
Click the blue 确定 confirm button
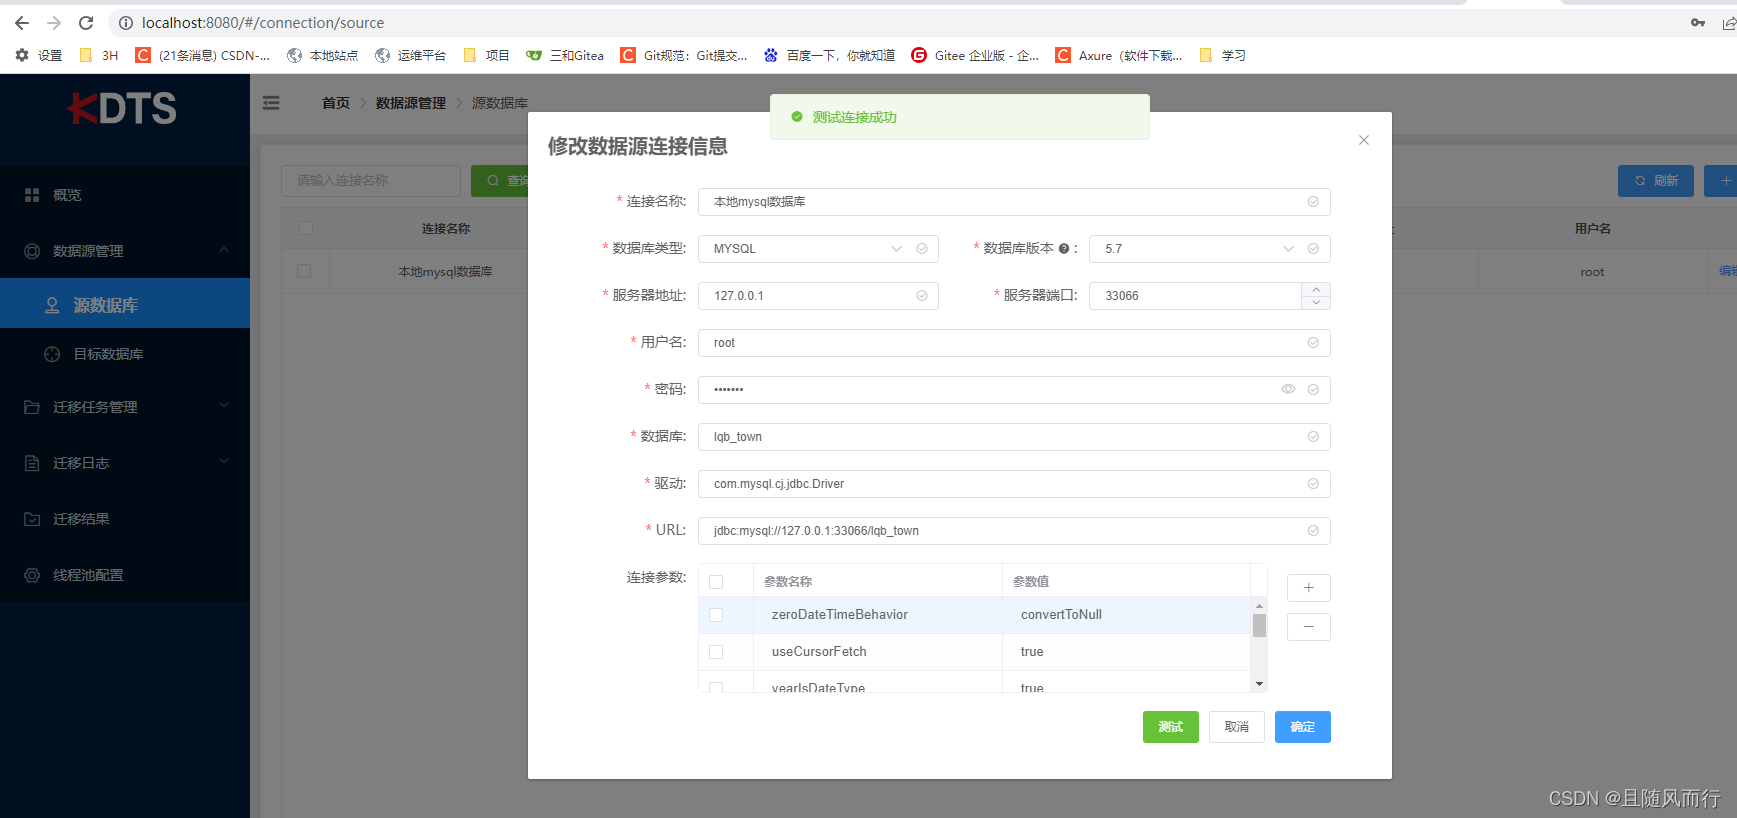pyautogui.click(x=1303, y=727)
